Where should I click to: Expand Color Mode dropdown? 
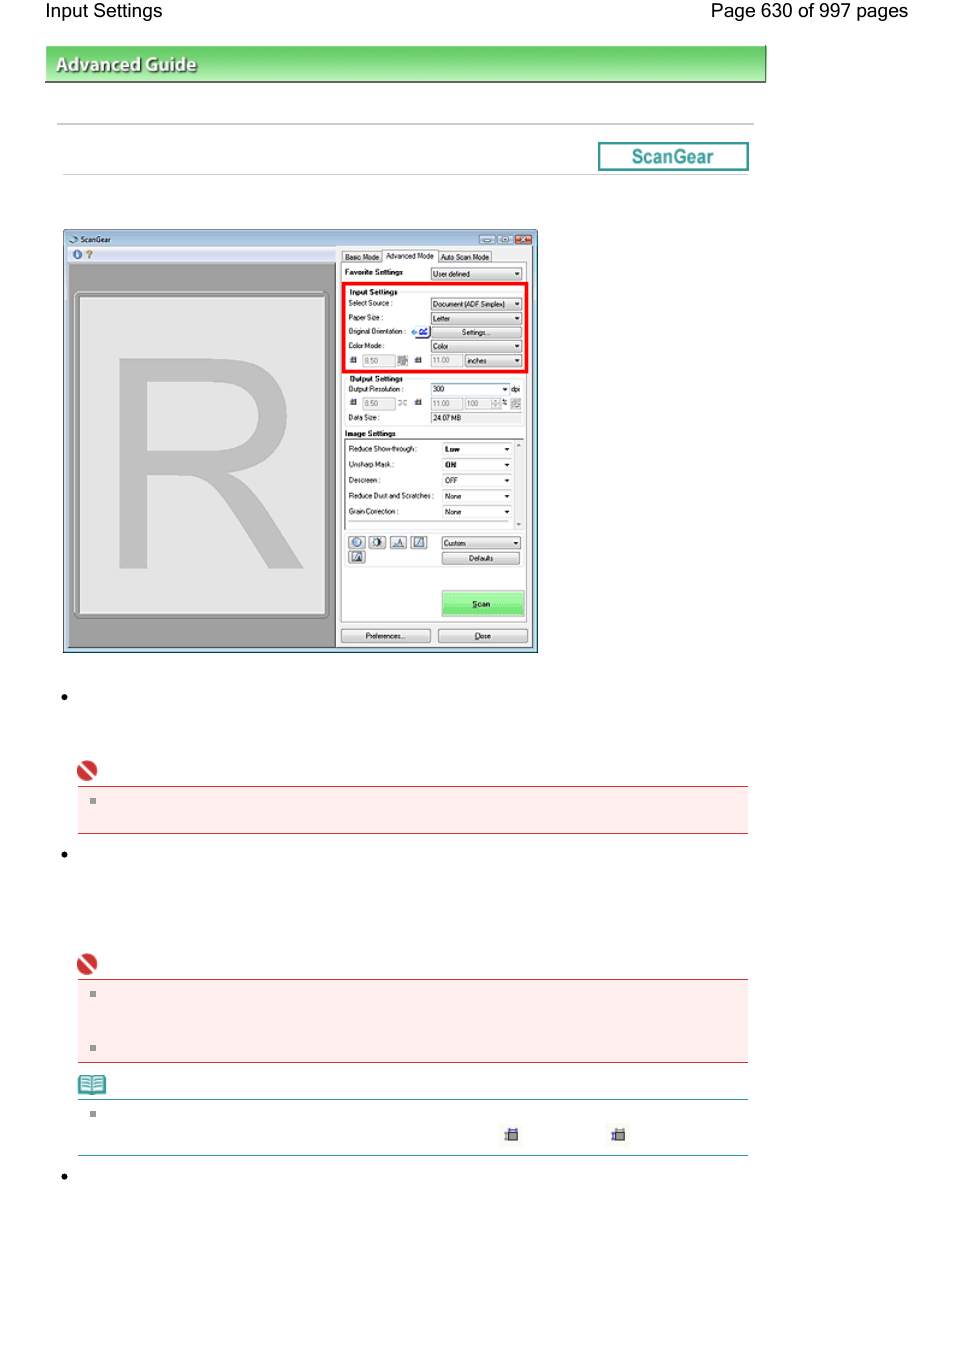476,346
